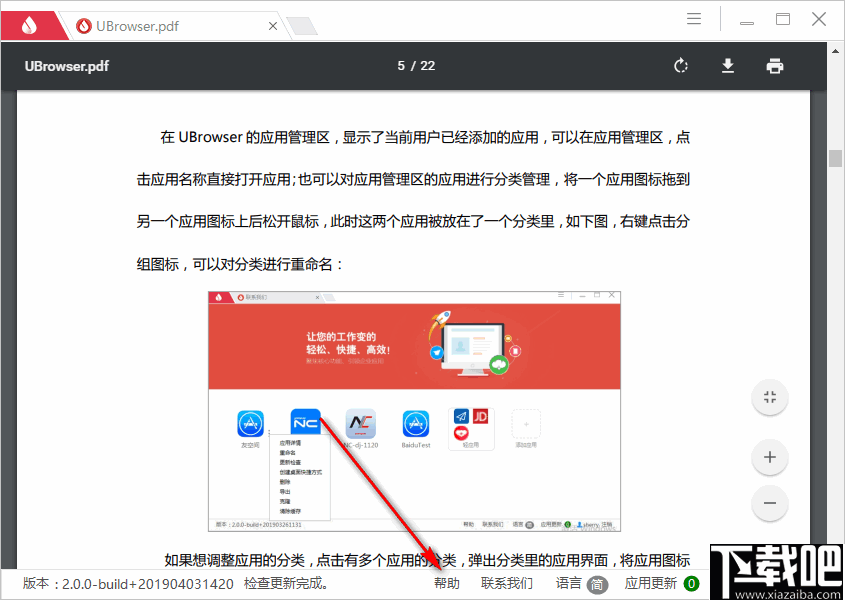Toggle the 语言 language switch to 简
The image size is (845, 600).
596,584
